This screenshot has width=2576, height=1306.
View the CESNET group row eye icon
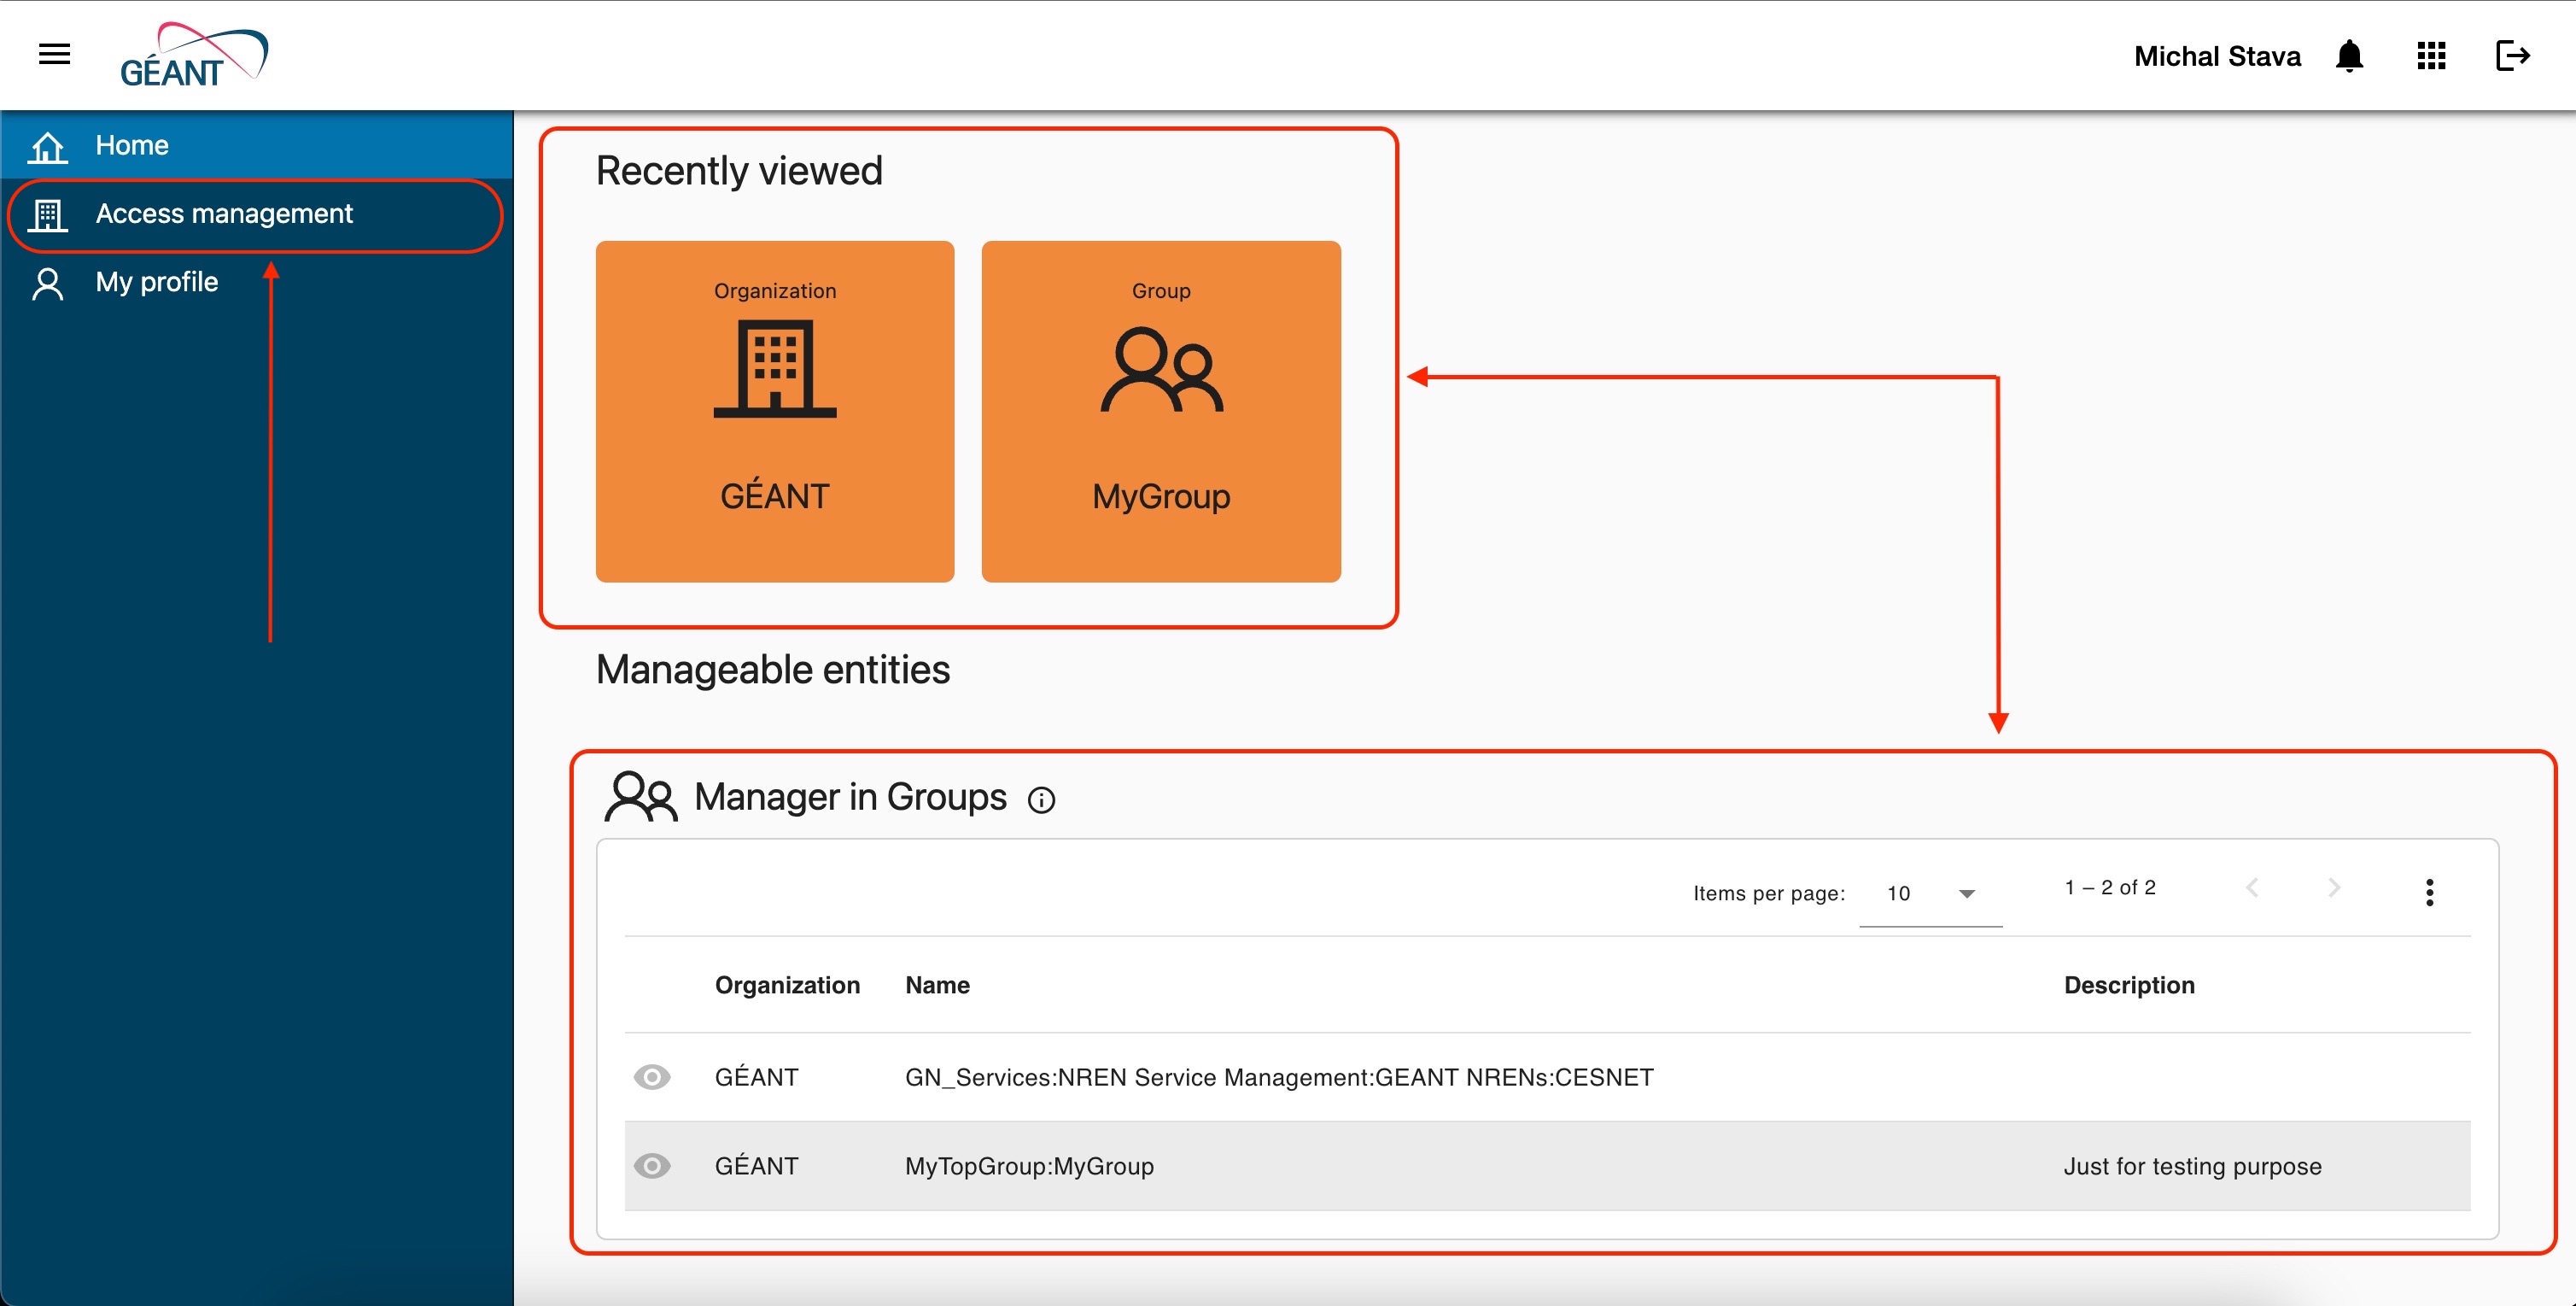tap(652, 1077)
